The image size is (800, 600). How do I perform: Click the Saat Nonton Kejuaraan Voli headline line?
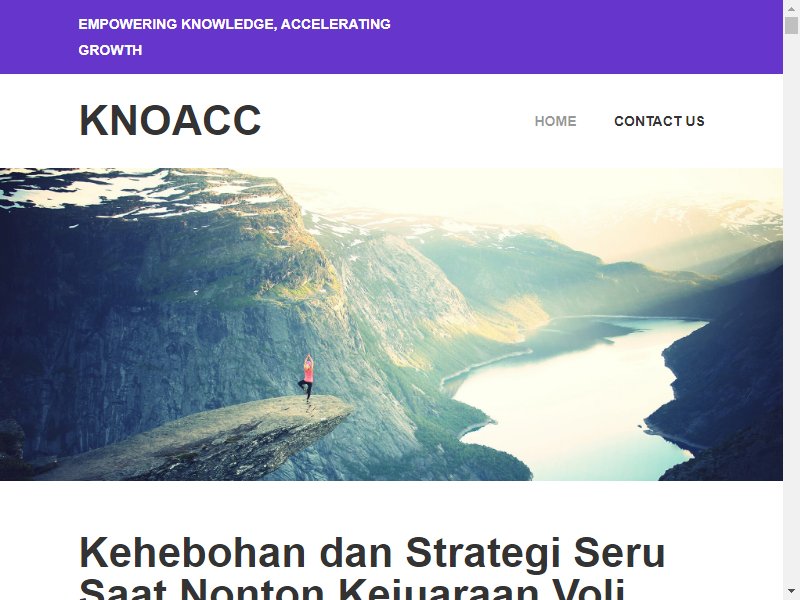pyautogui.click(x=352, y=589)
